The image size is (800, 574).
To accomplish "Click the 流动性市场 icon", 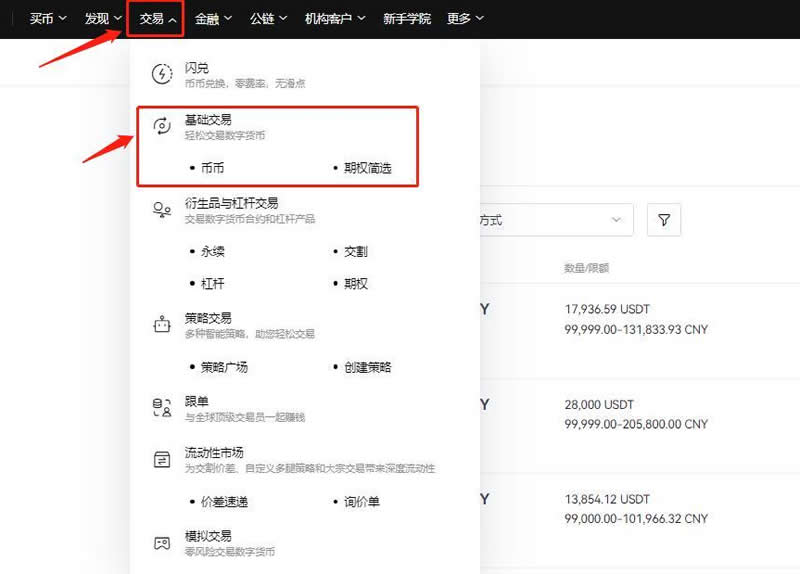I will coord(161,460).
